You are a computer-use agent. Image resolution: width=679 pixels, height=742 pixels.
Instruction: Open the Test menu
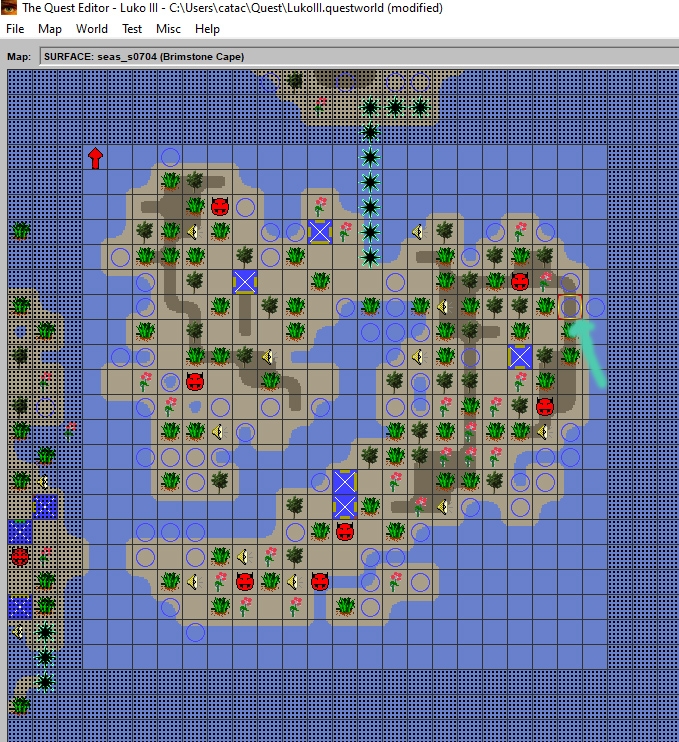(x=132, y=29)
